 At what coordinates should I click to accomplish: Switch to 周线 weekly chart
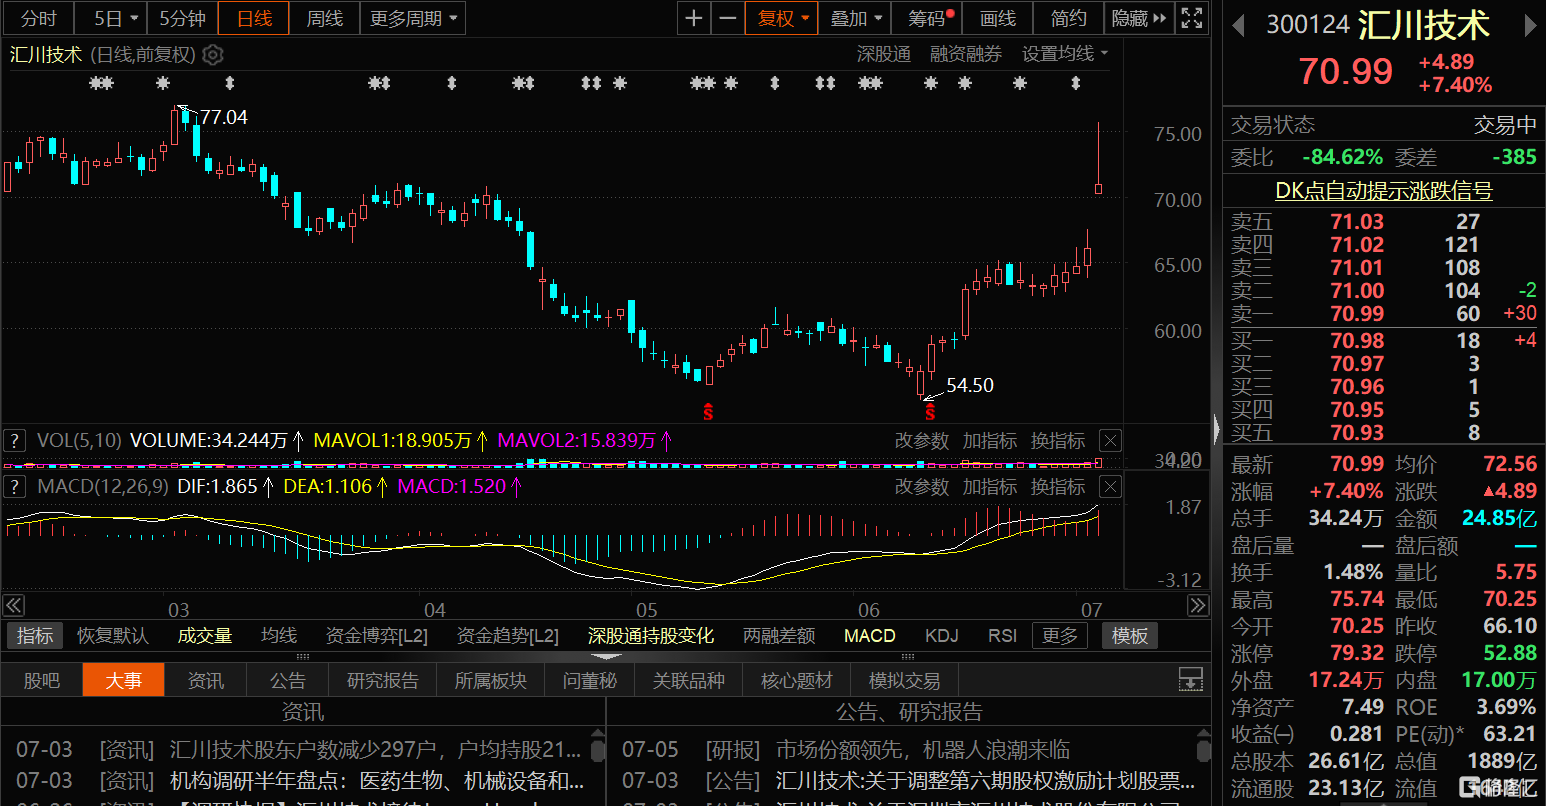[x=324, y=18]
